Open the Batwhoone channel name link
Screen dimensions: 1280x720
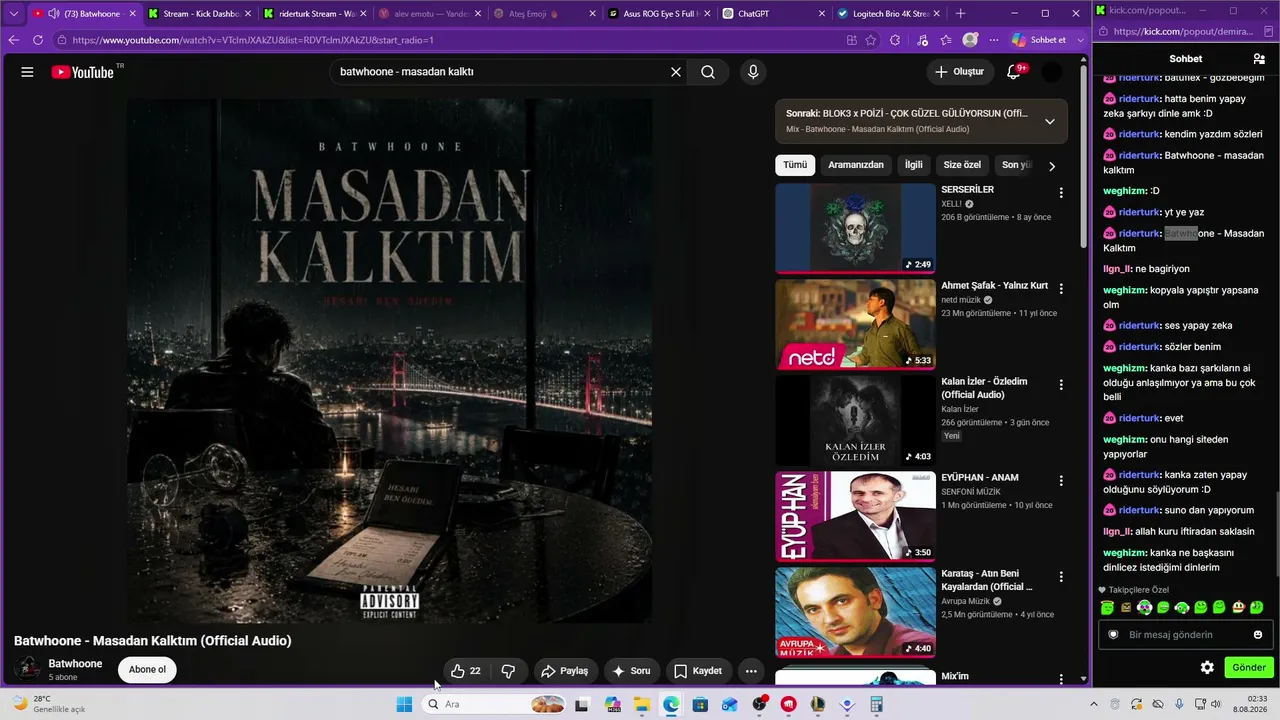pos(75,664)
